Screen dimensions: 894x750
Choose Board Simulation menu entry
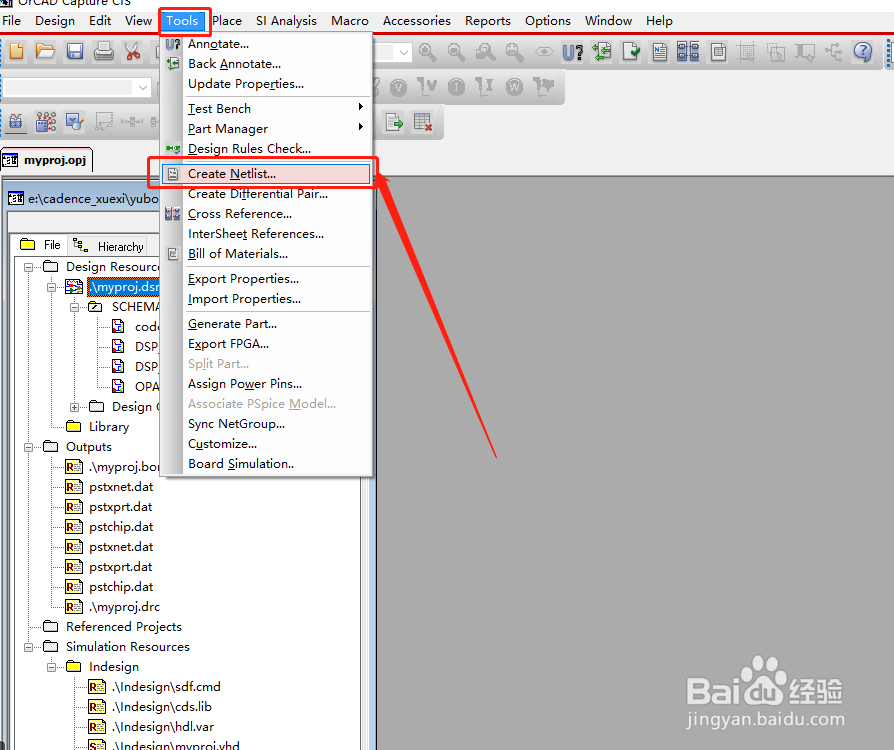(266, 463)
